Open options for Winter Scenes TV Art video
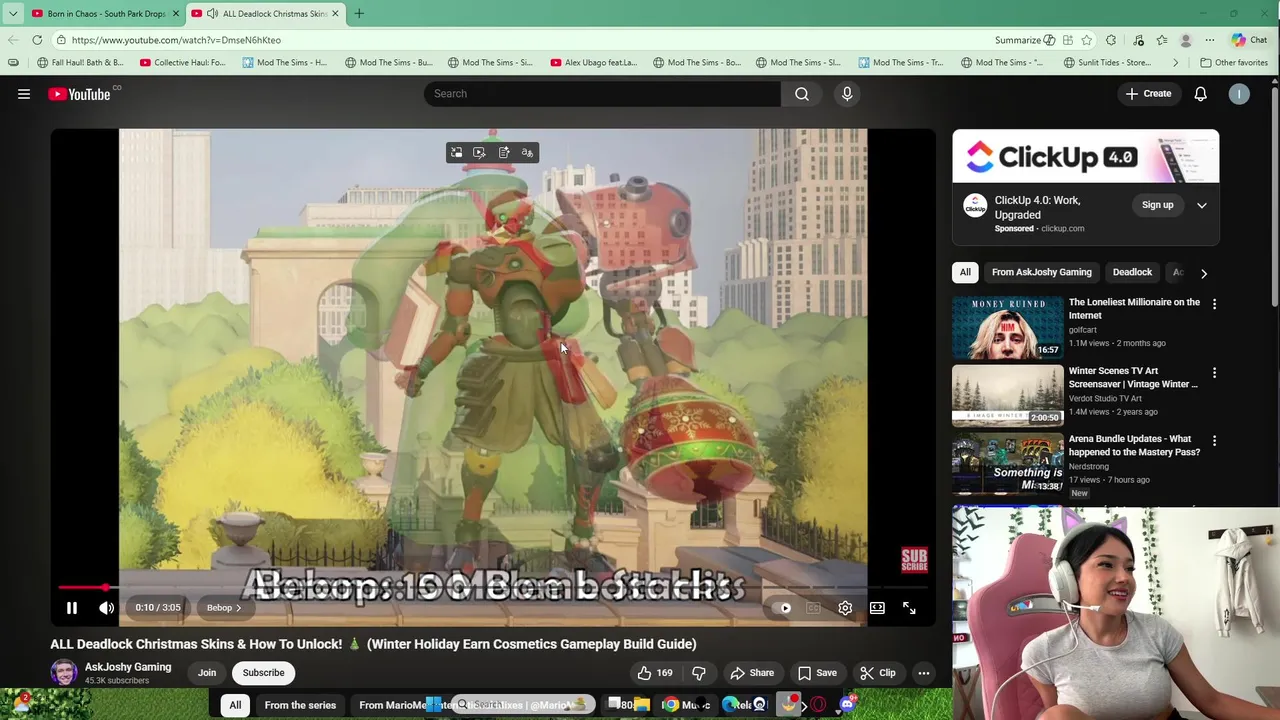The width and height of the screenshot is (1280, 720). coord(1214,373)
